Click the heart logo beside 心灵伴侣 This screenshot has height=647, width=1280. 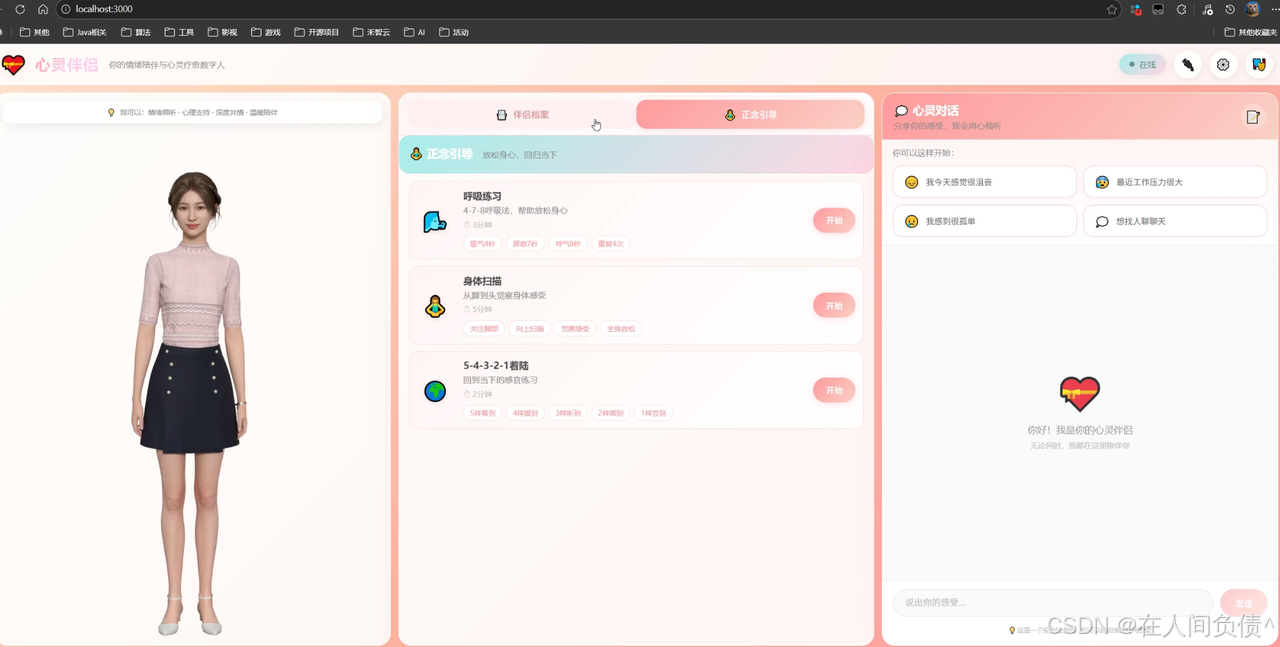13,65
